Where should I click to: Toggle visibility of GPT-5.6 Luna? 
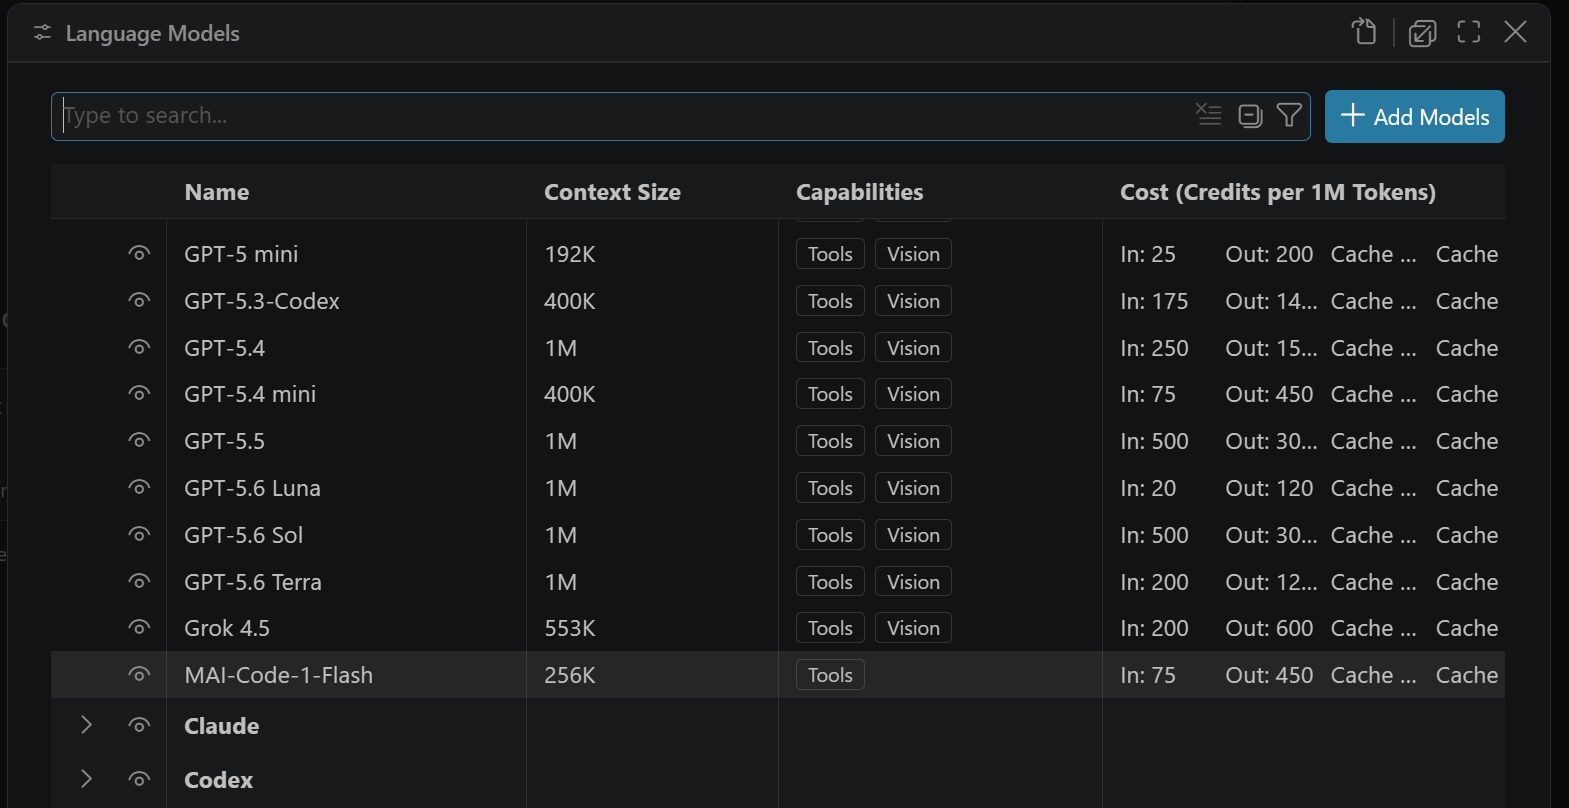tap(139, 488)
